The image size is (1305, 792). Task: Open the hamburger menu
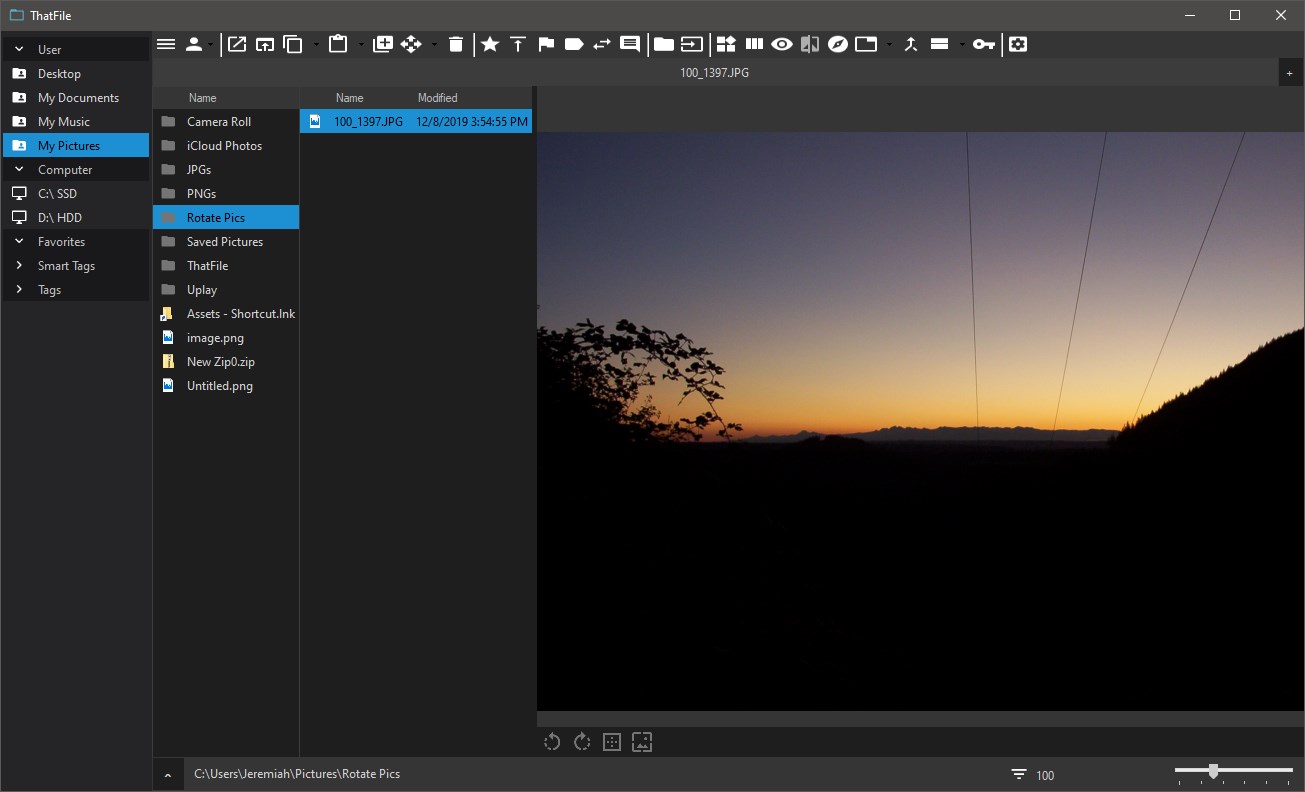point(166,44)
